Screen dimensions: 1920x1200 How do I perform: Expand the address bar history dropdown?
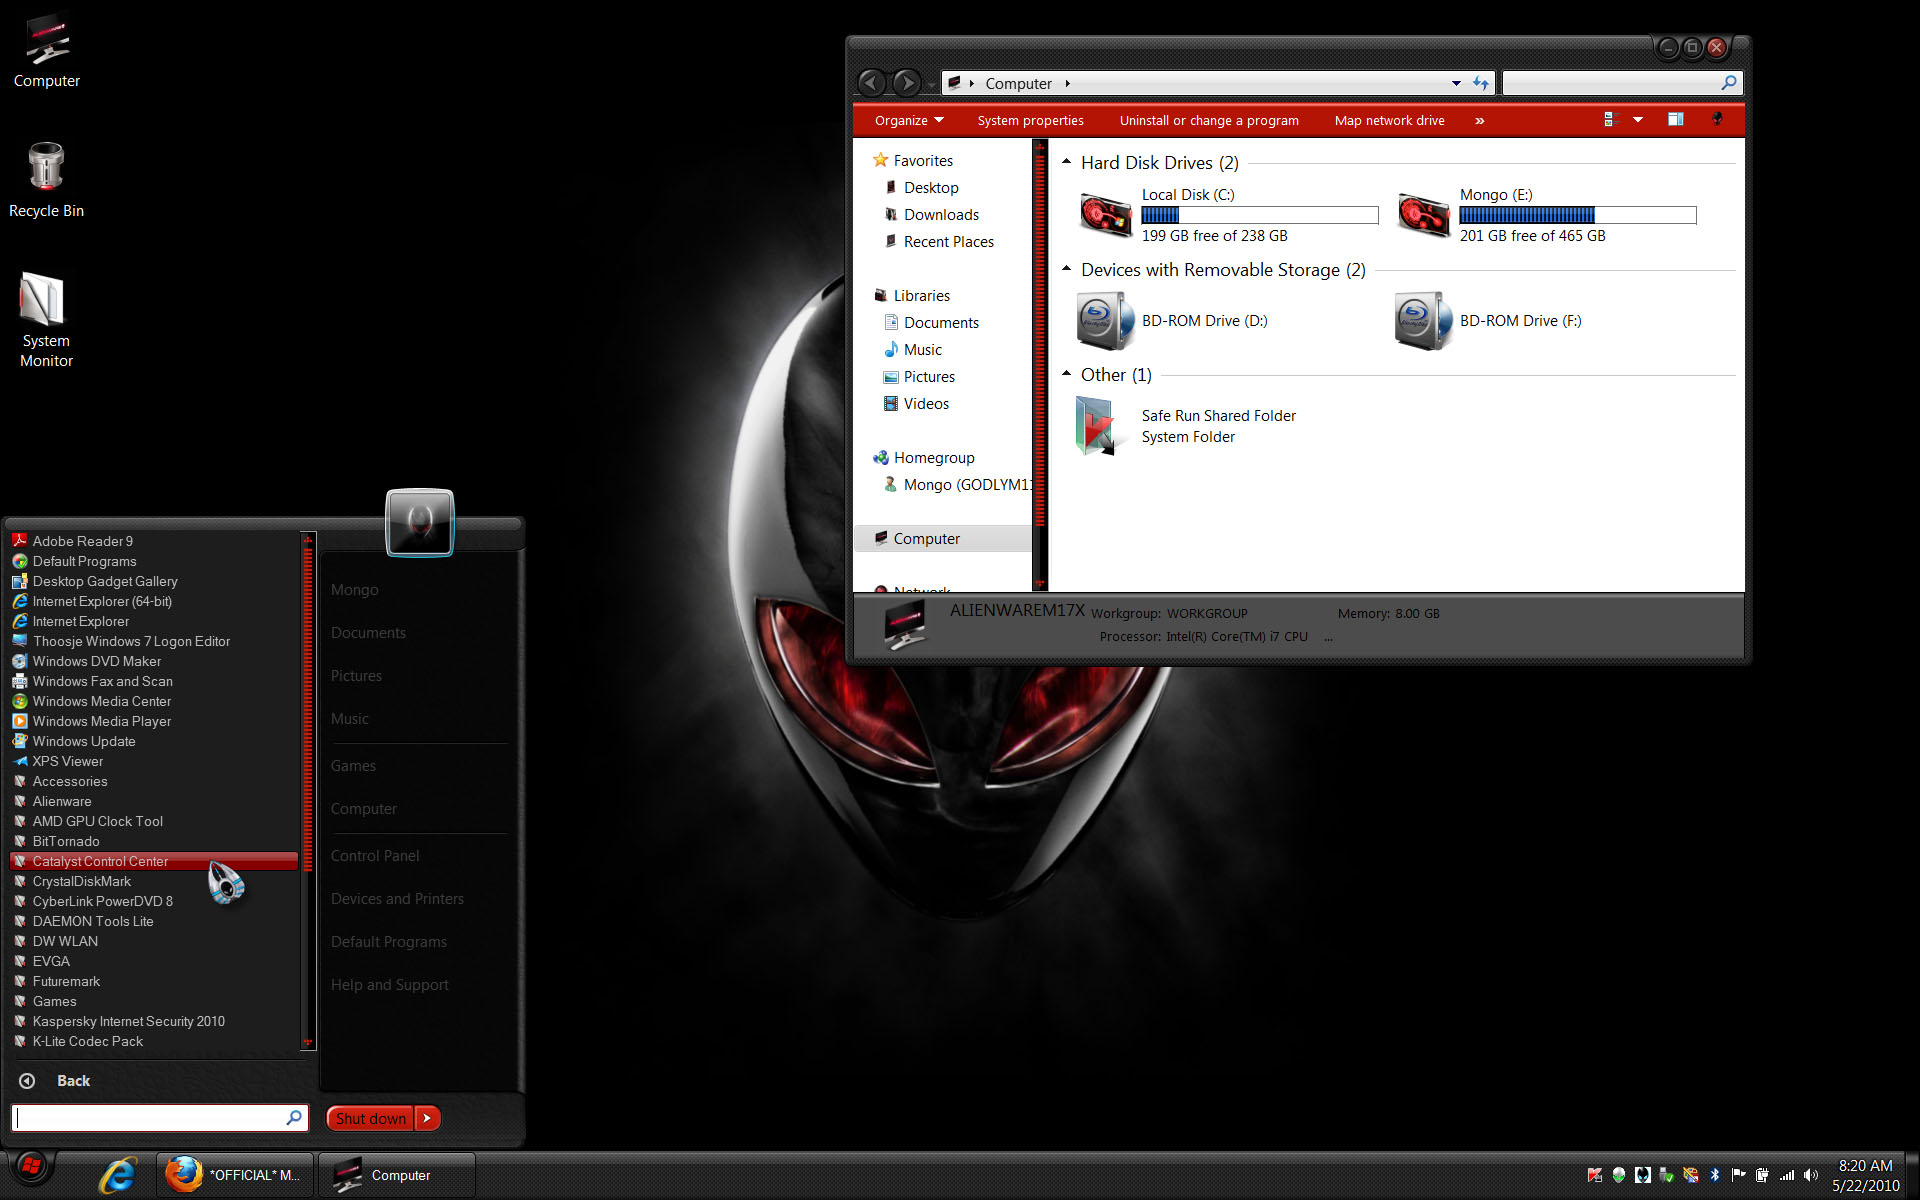coord(1456,83)
